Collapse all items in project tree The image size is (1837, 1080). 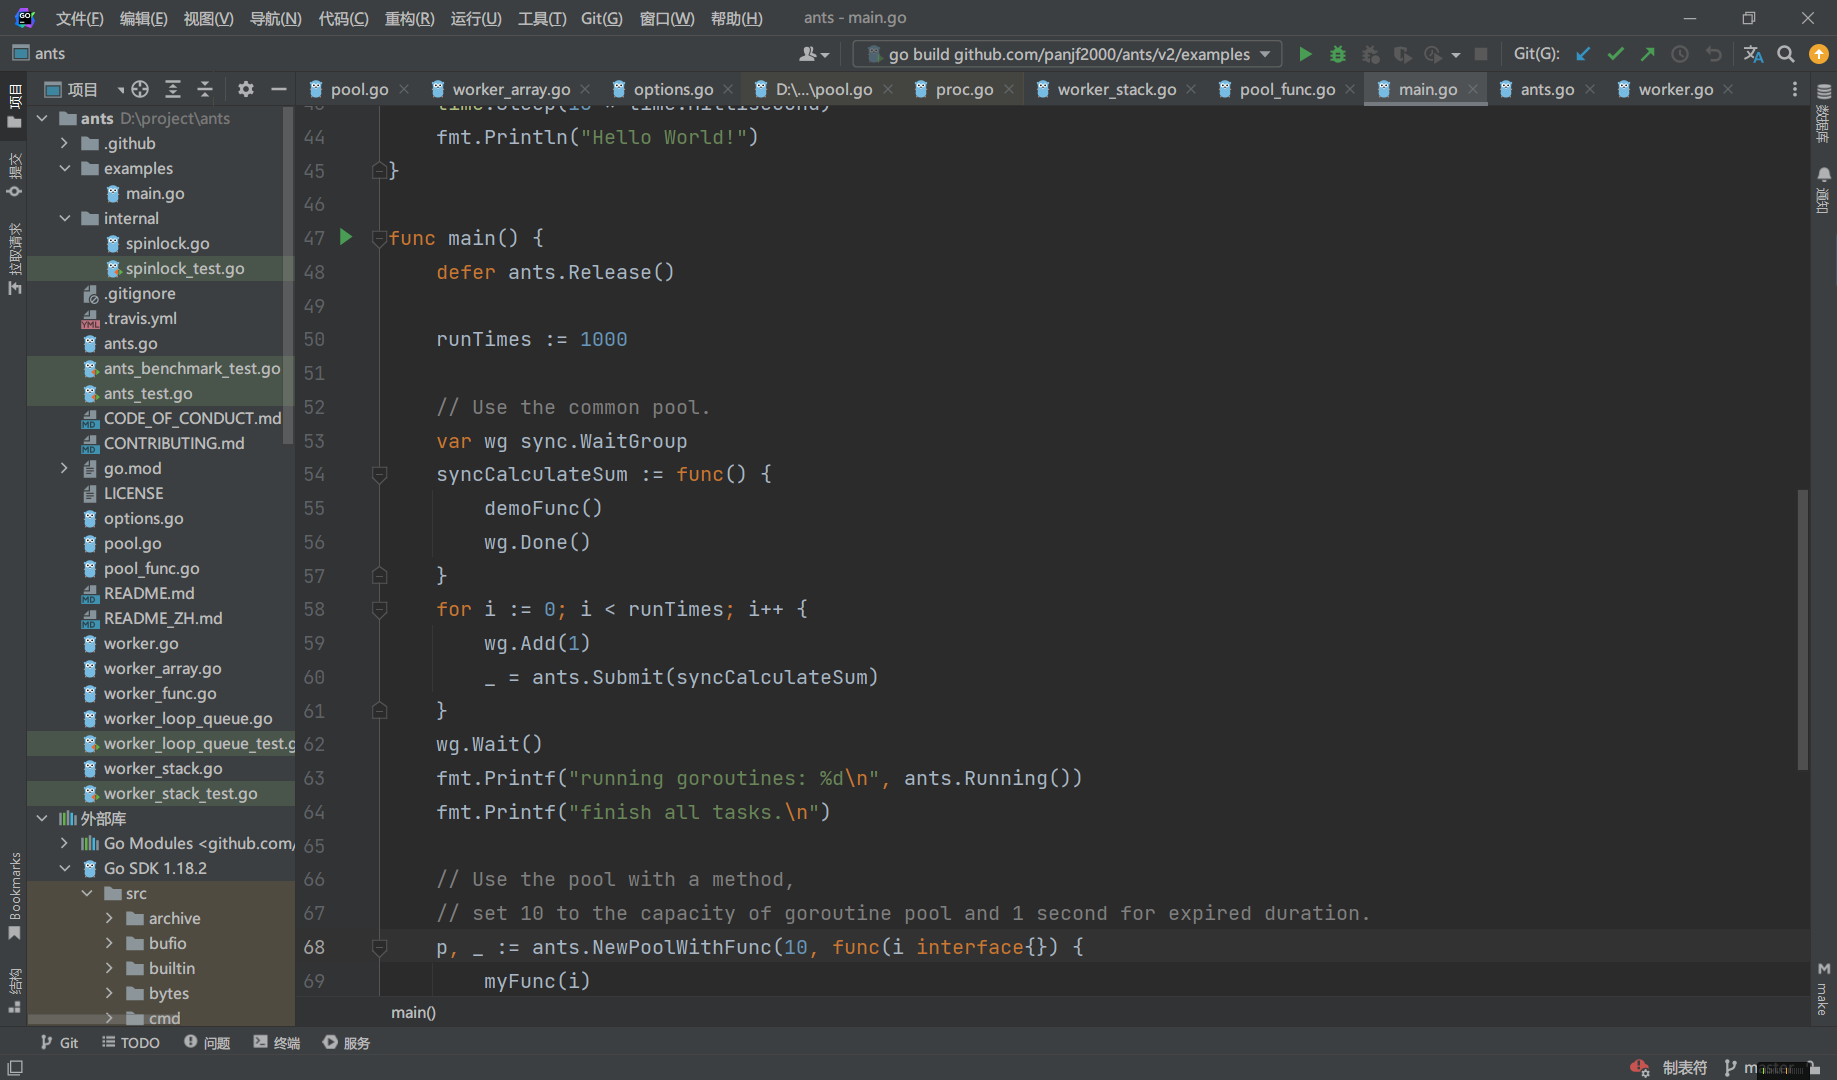[x=205, y=89]
